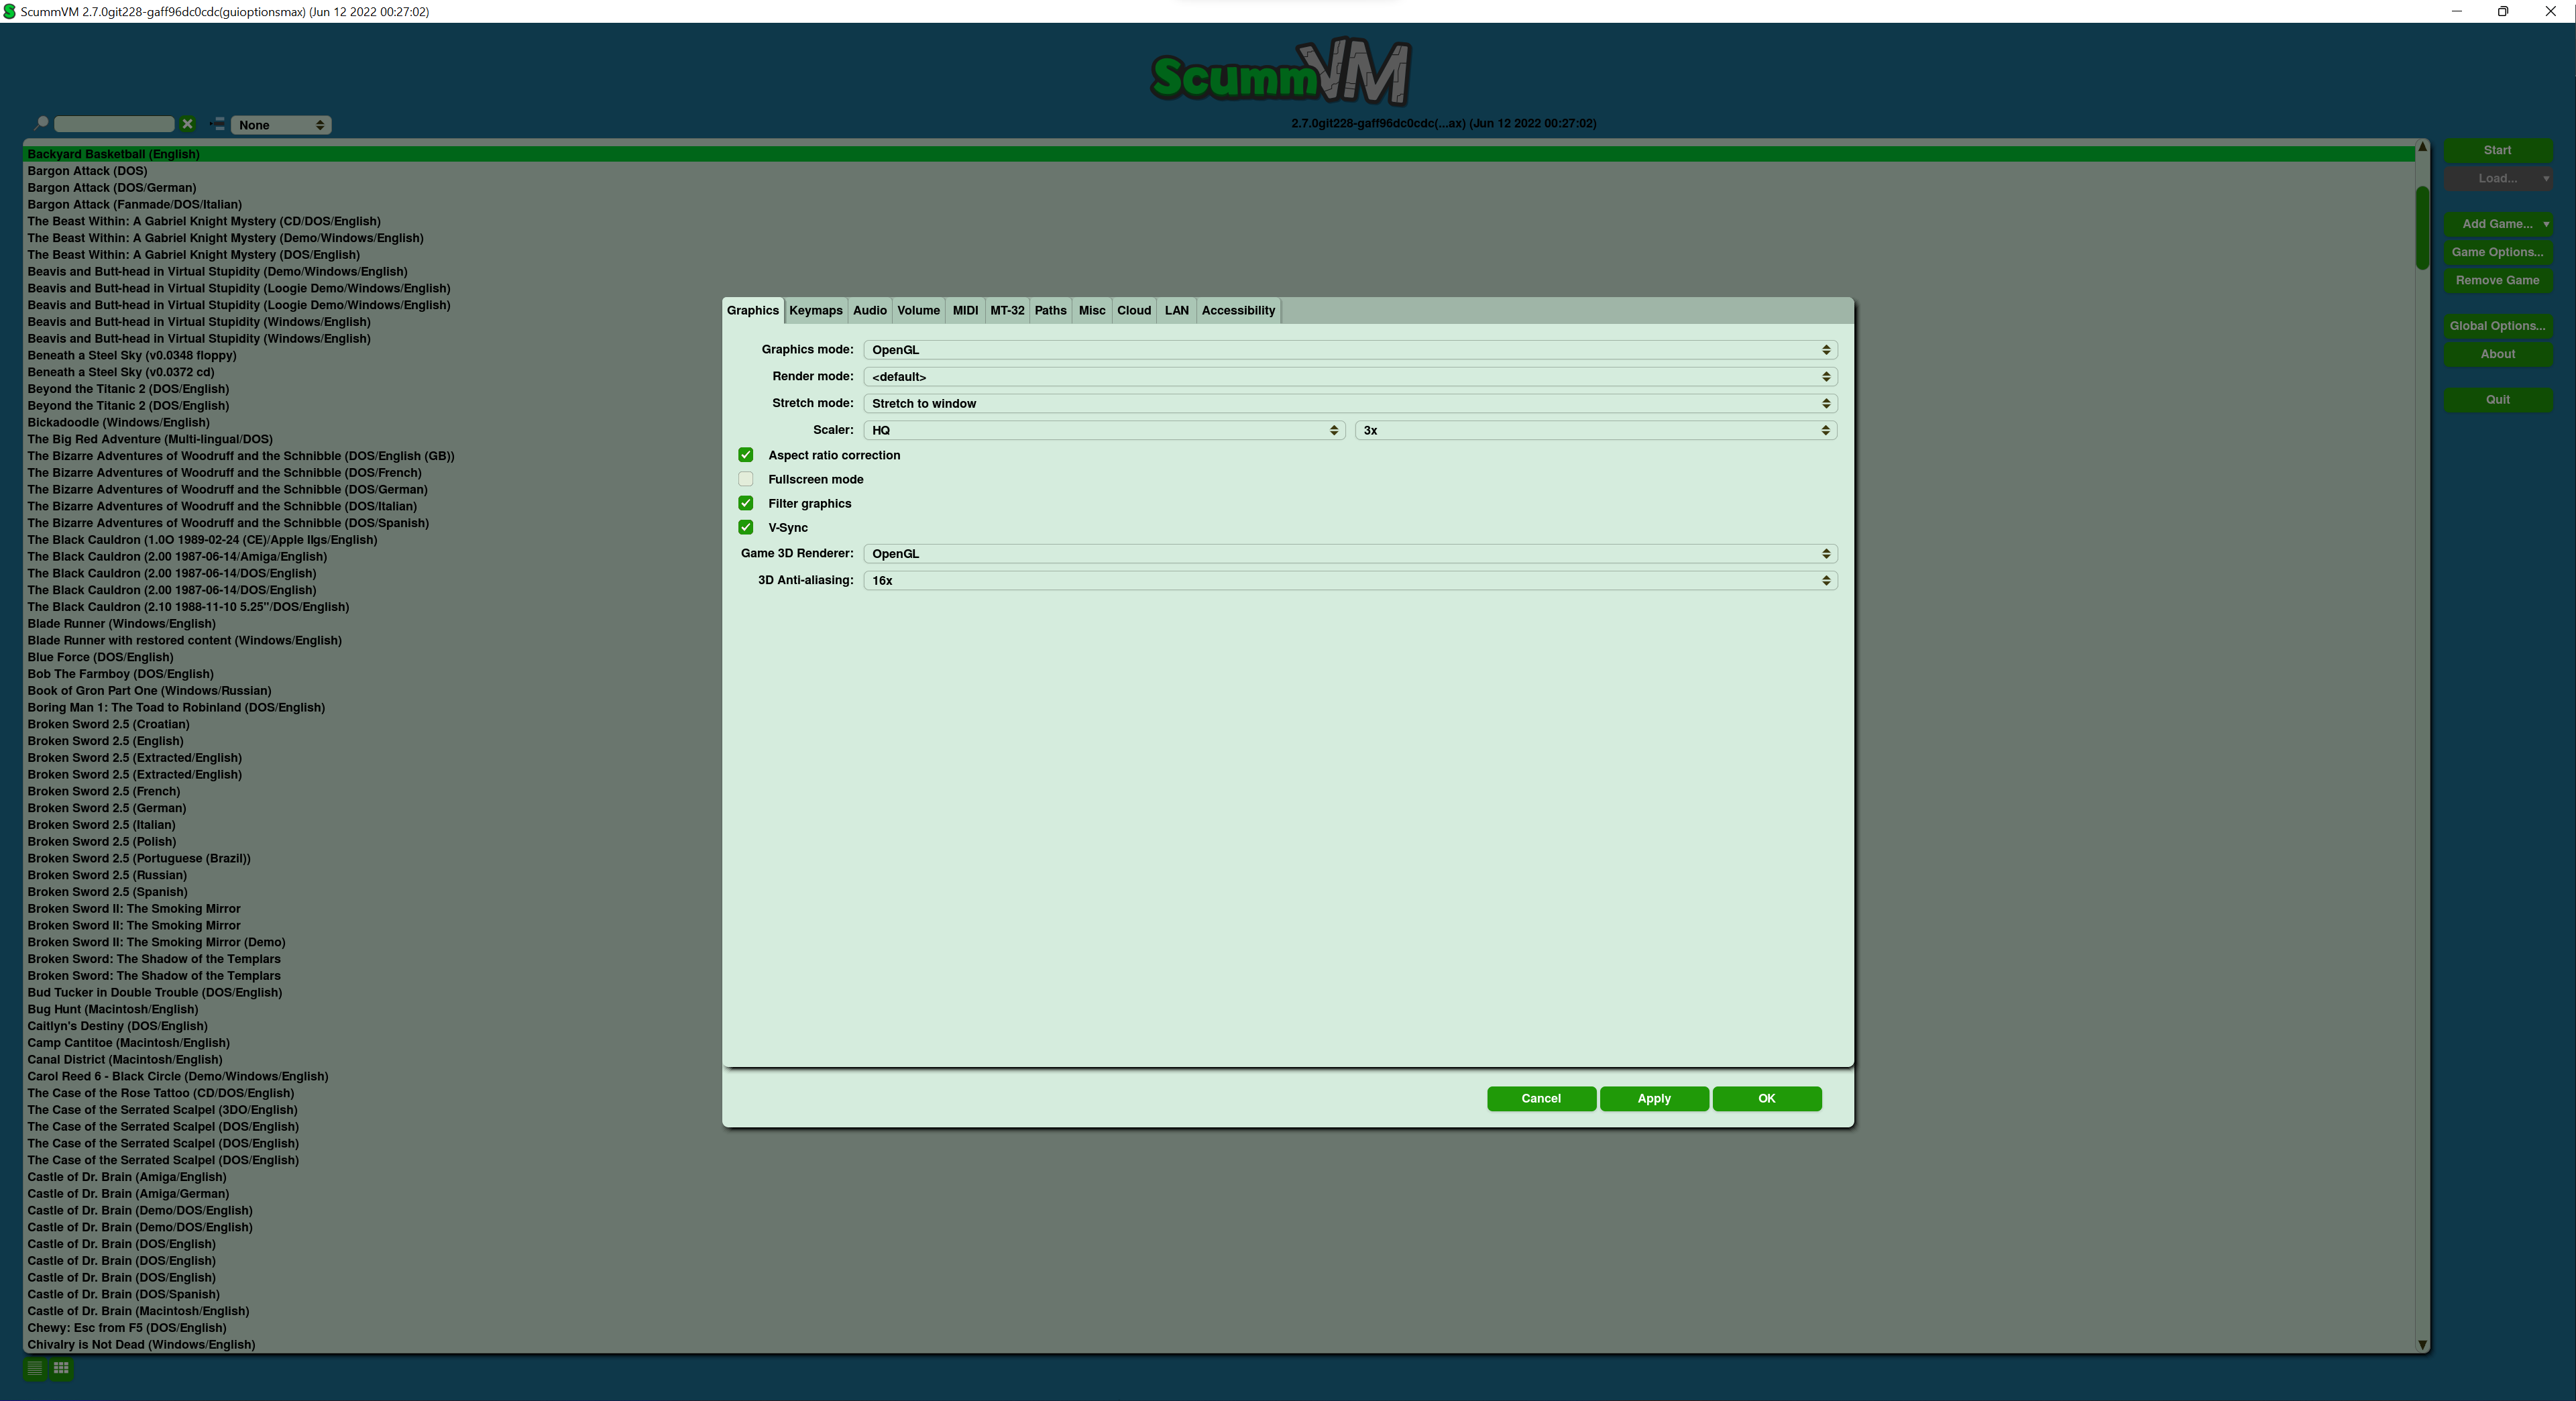Expand the Load arrow dropdown
Screen dimensions: 2576x1401
tap(2546, 178)
